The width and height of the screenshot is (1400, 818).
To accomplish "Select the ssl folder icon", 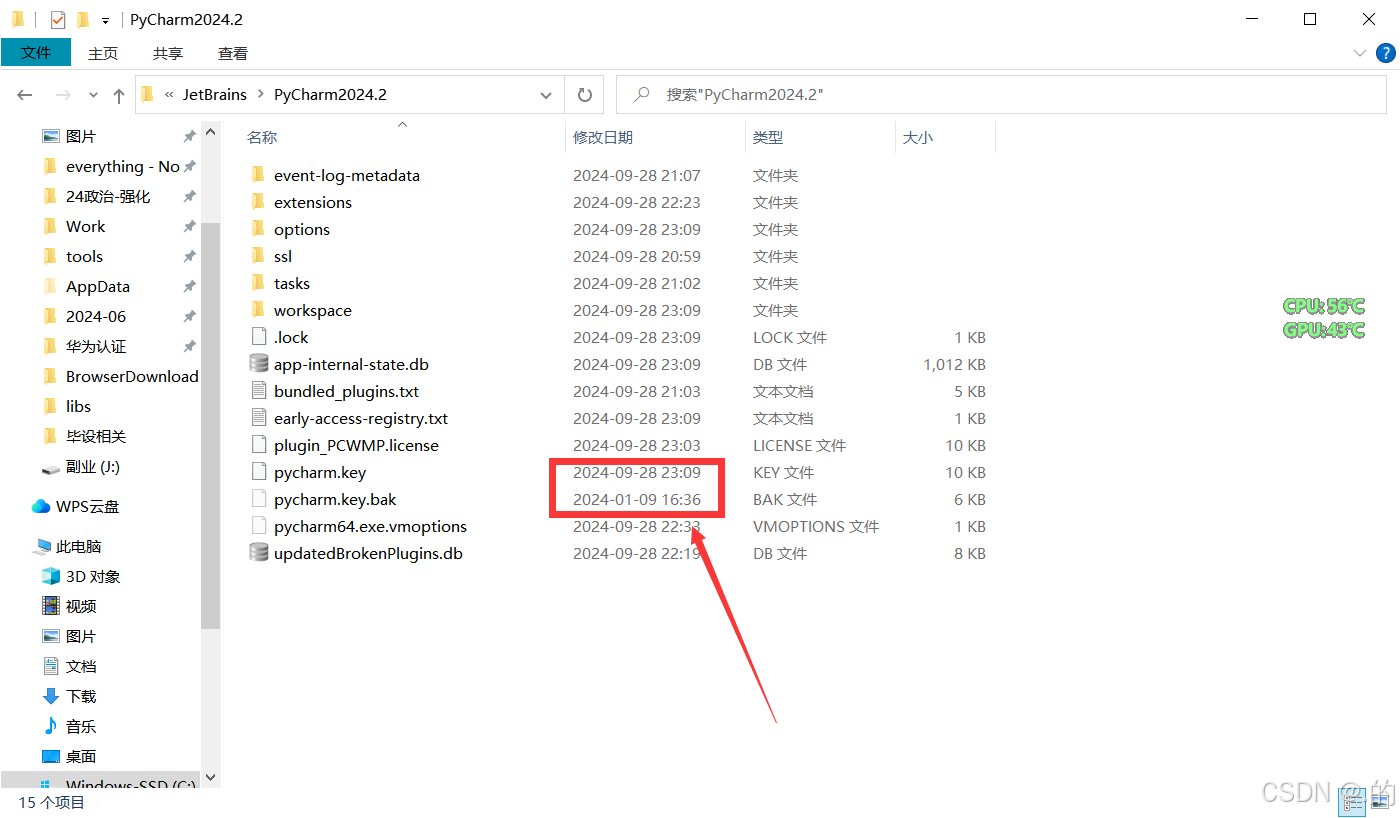I will [x=258, y=256].
